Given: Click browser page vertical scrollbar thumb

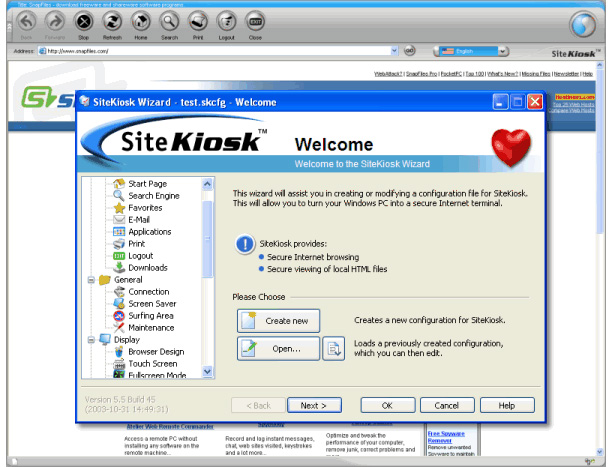Looking at the screenshot, I should (x=600, y=151).
